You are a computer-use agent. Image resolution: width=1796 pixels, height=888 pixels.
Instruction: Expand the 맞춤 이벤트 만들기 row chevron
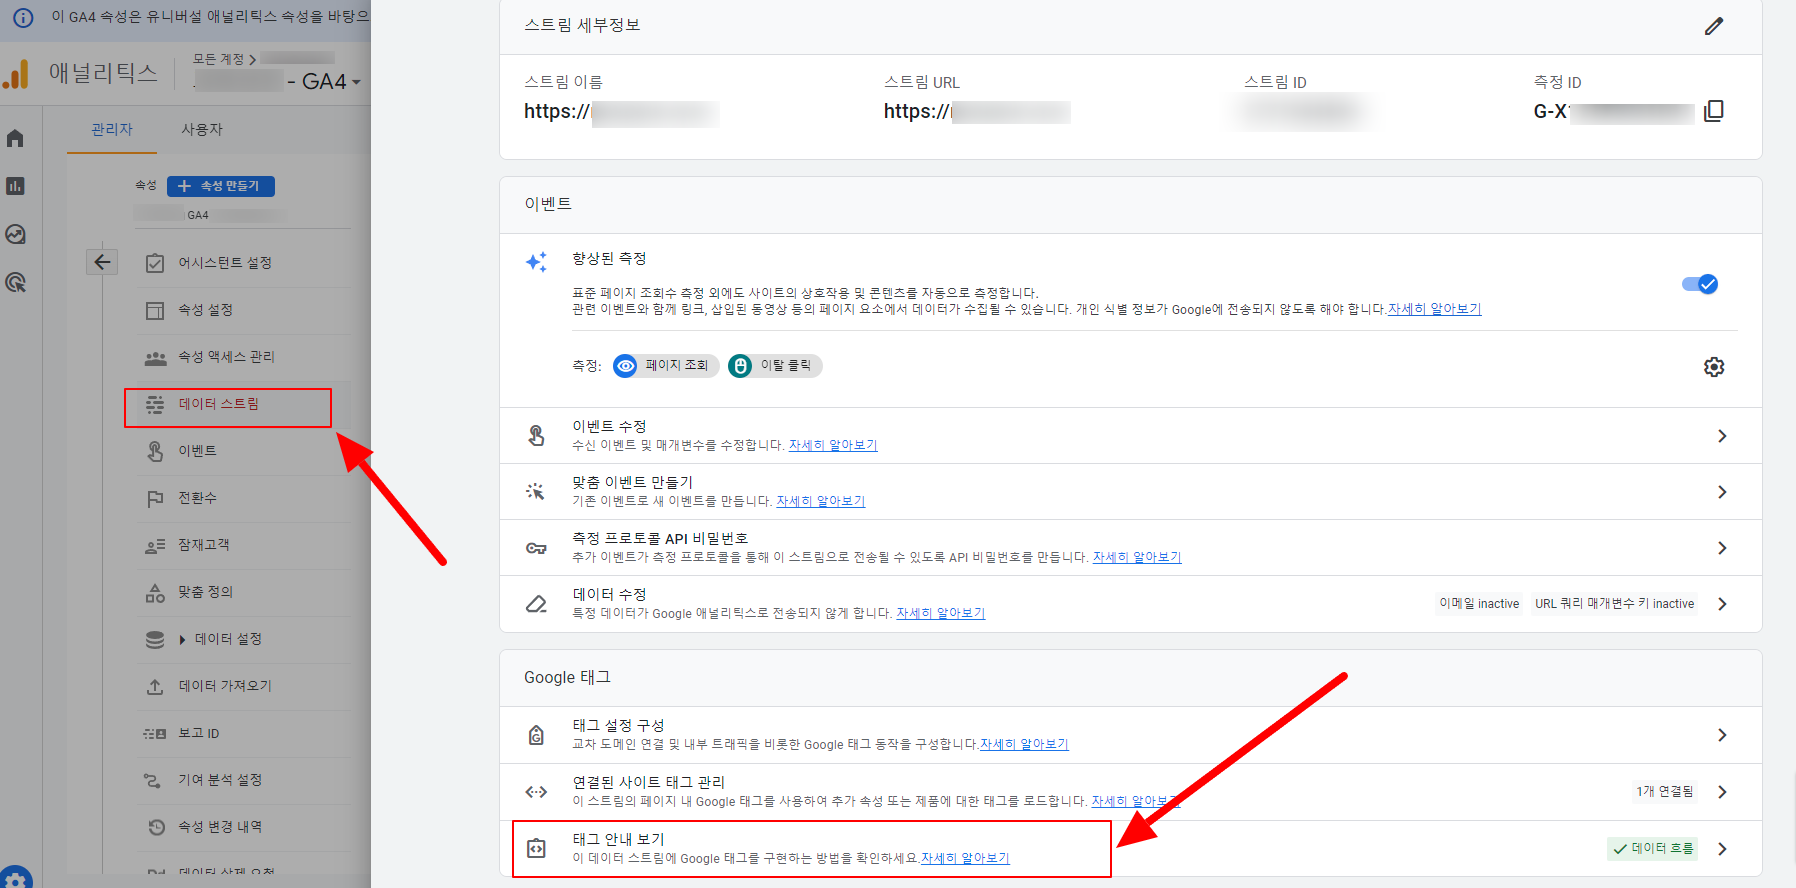(x=1722, y=492)
